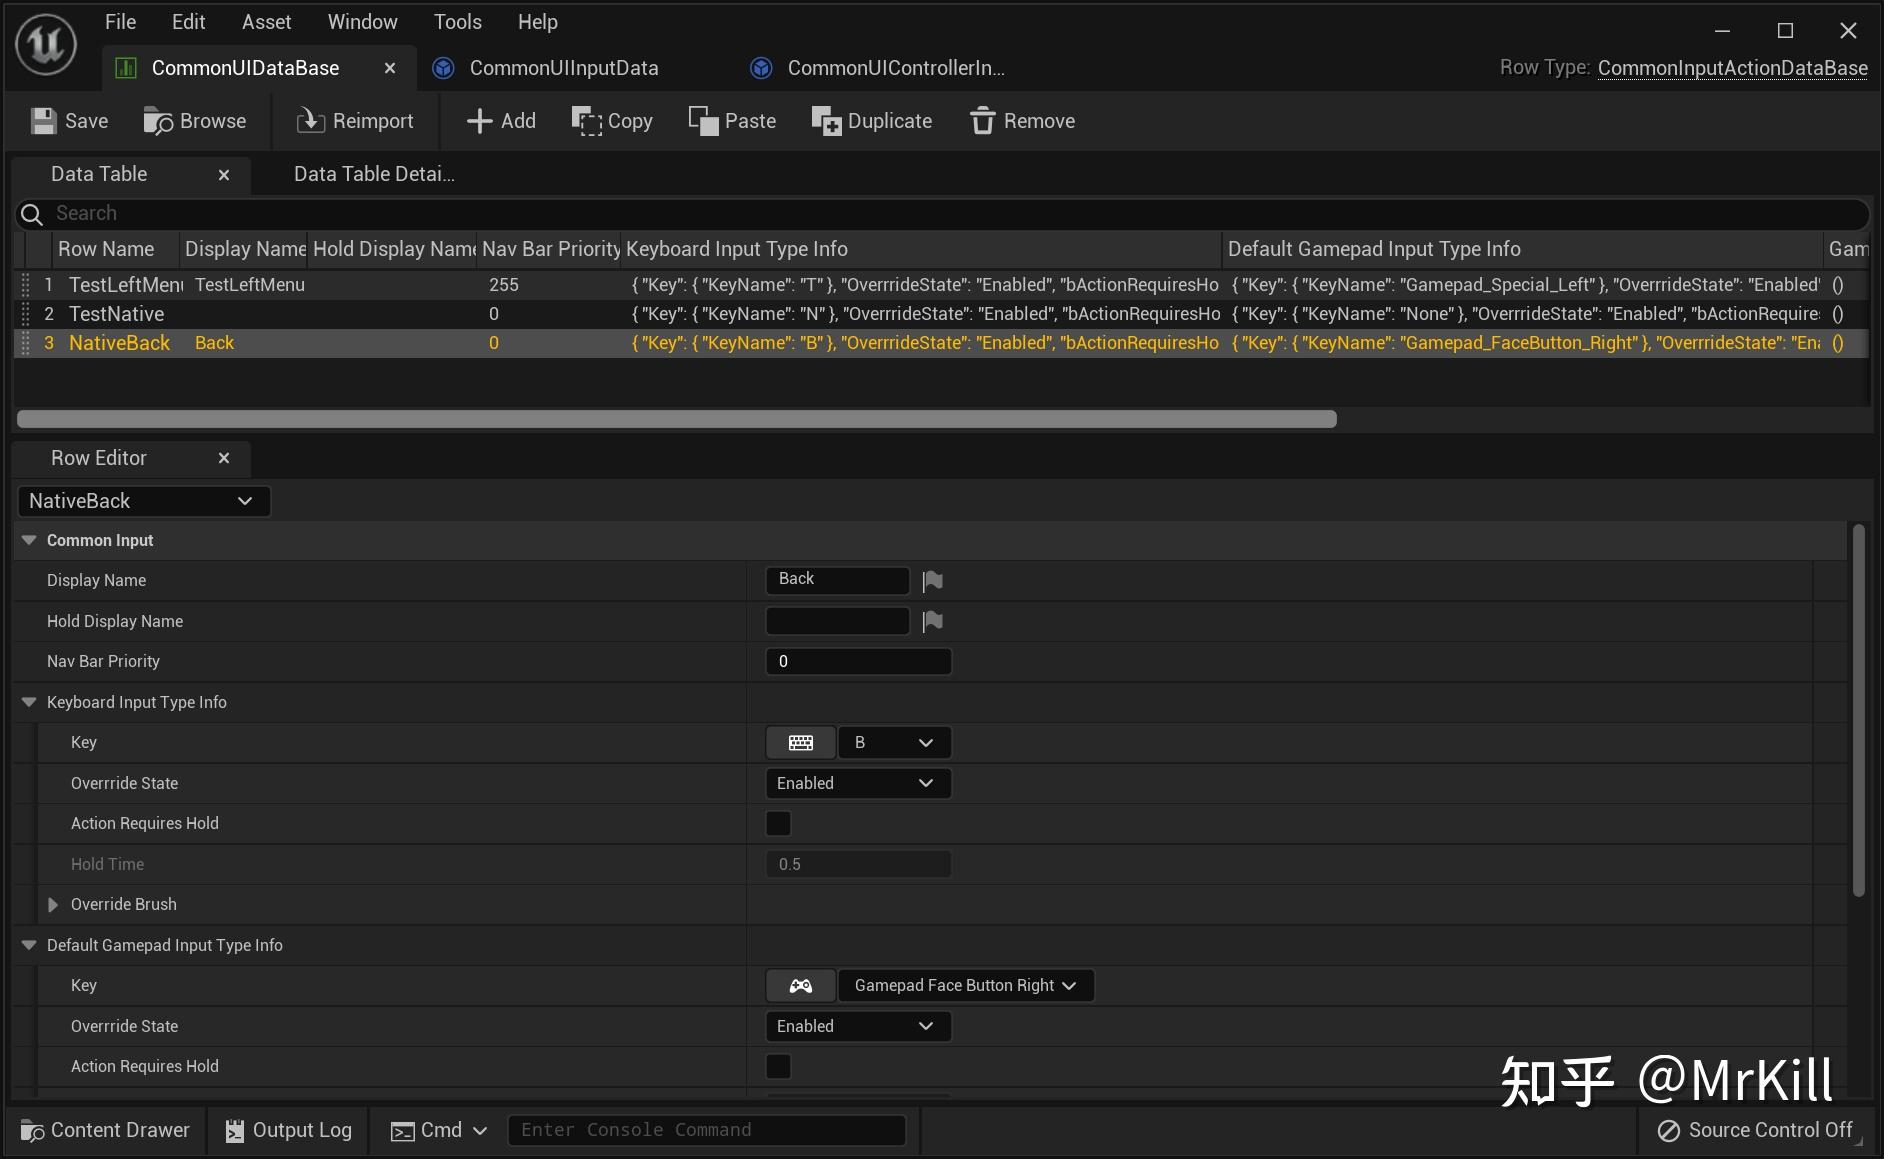Click the Save toolbar icon
This screenshot has height=1159, width=1884.
44,121
